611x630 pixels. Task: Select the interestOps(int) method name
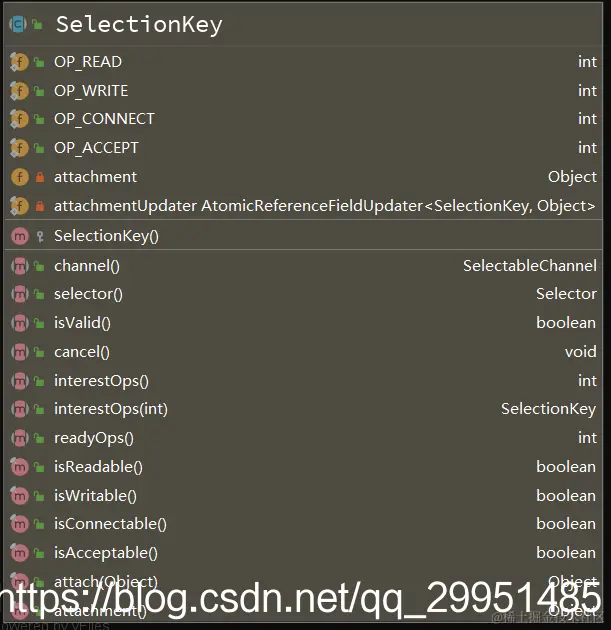(111, 409)
